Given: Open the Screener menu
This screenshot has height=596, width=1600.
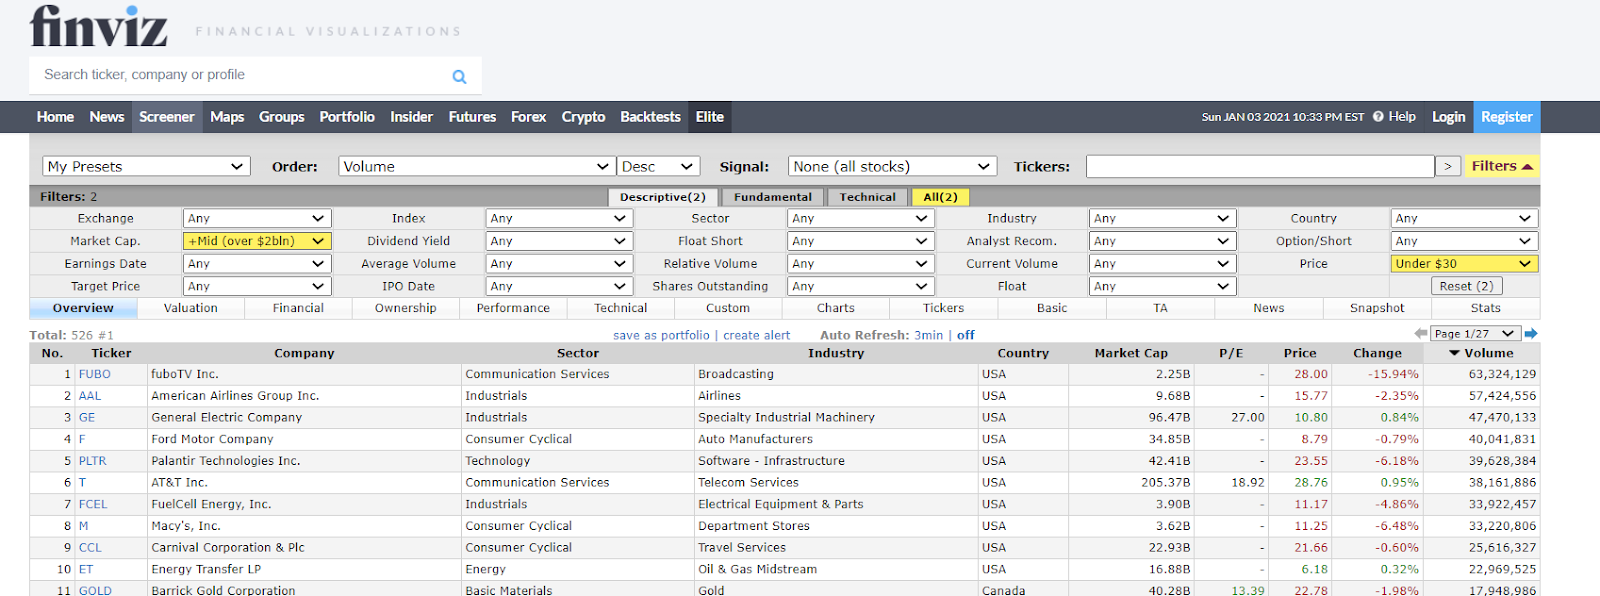Looking at the screenshot, I should 167,117.
